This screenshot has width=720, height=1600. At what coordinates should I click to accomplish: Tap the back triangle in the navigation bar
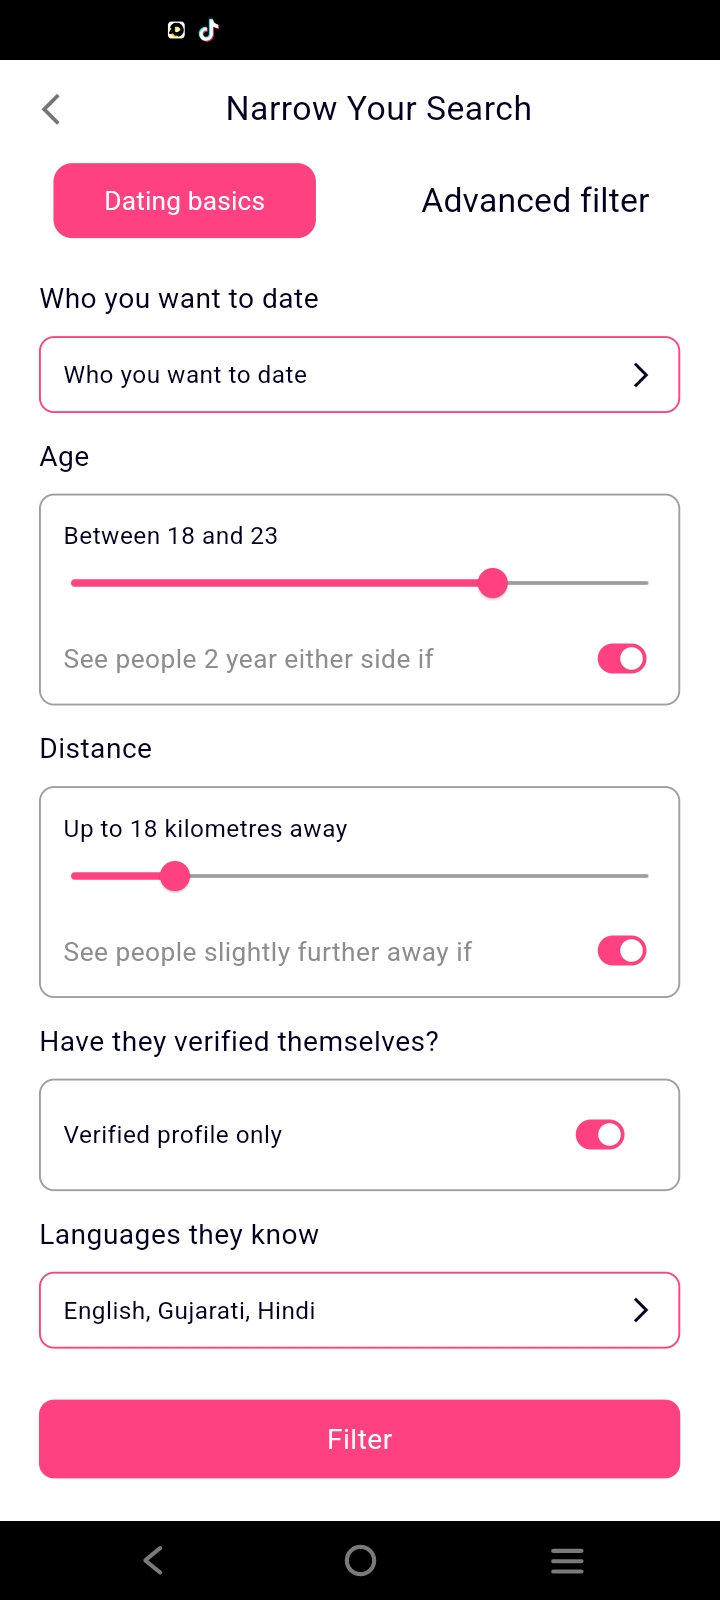(152, 1559)
